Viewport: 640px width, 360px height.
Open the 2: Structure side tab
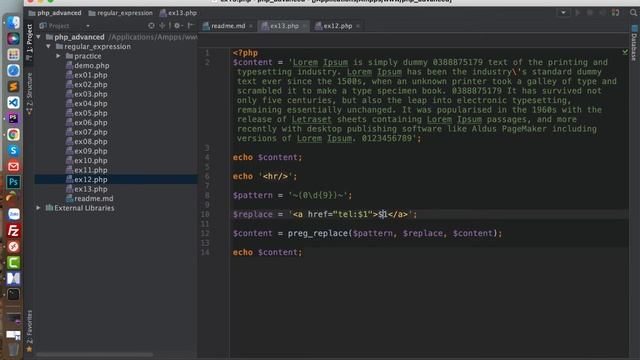[29, 94]
